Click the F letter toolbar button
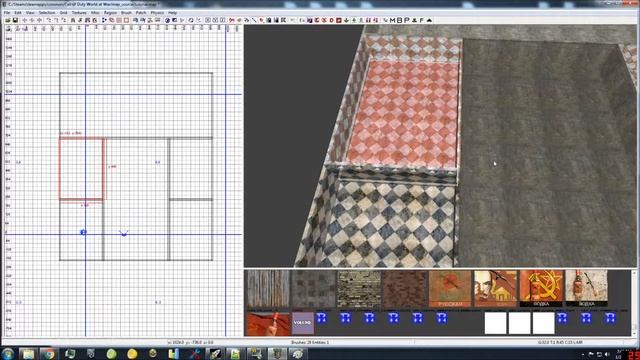 click(422, 20)
